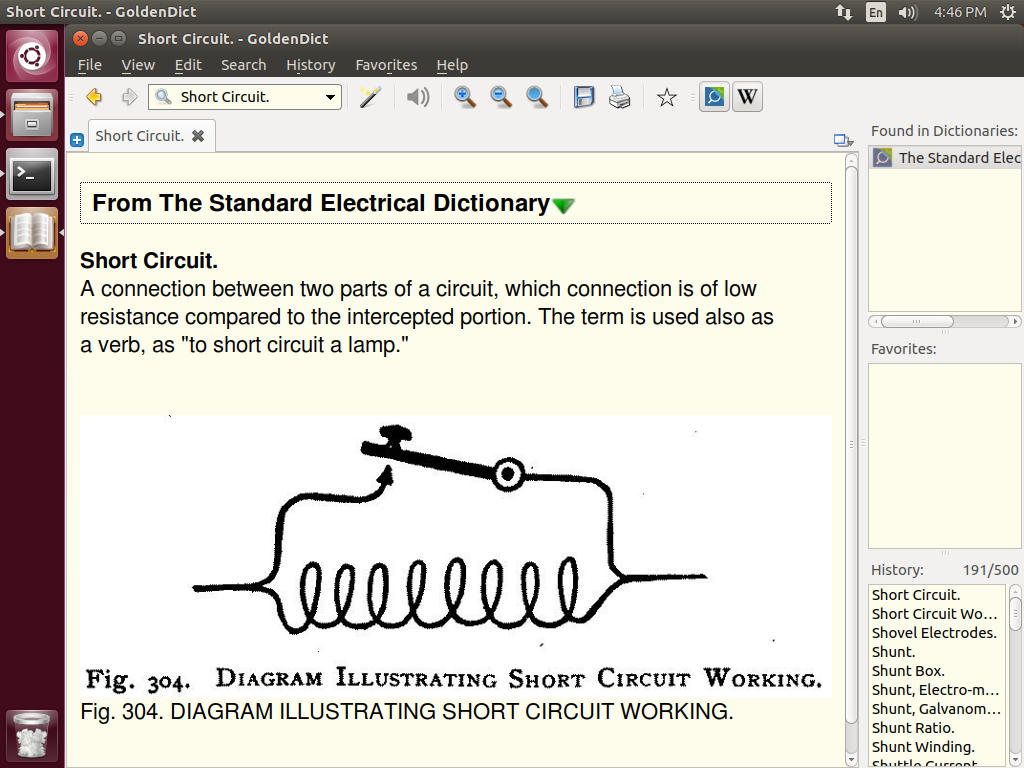The width and height of the screenshot is (1024, 768).
Task: Collapse the dictionary article with green arrow
Action: [x=564, y=205]
